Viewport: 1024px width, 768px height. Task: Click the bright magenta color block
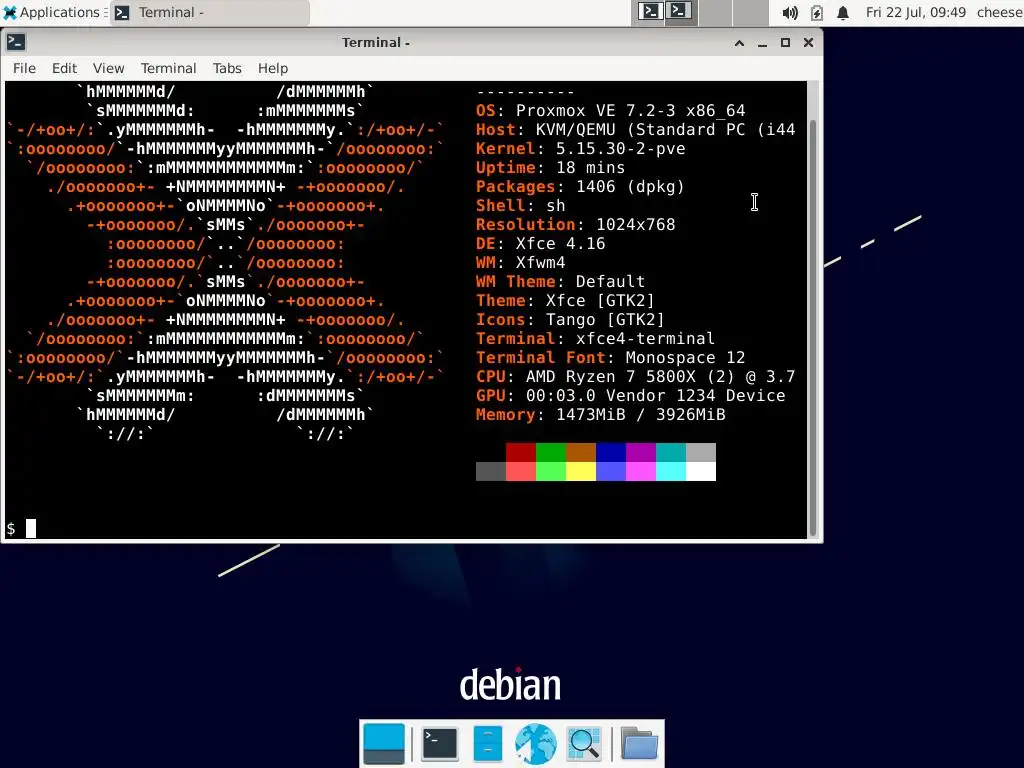tap(641, 472)
